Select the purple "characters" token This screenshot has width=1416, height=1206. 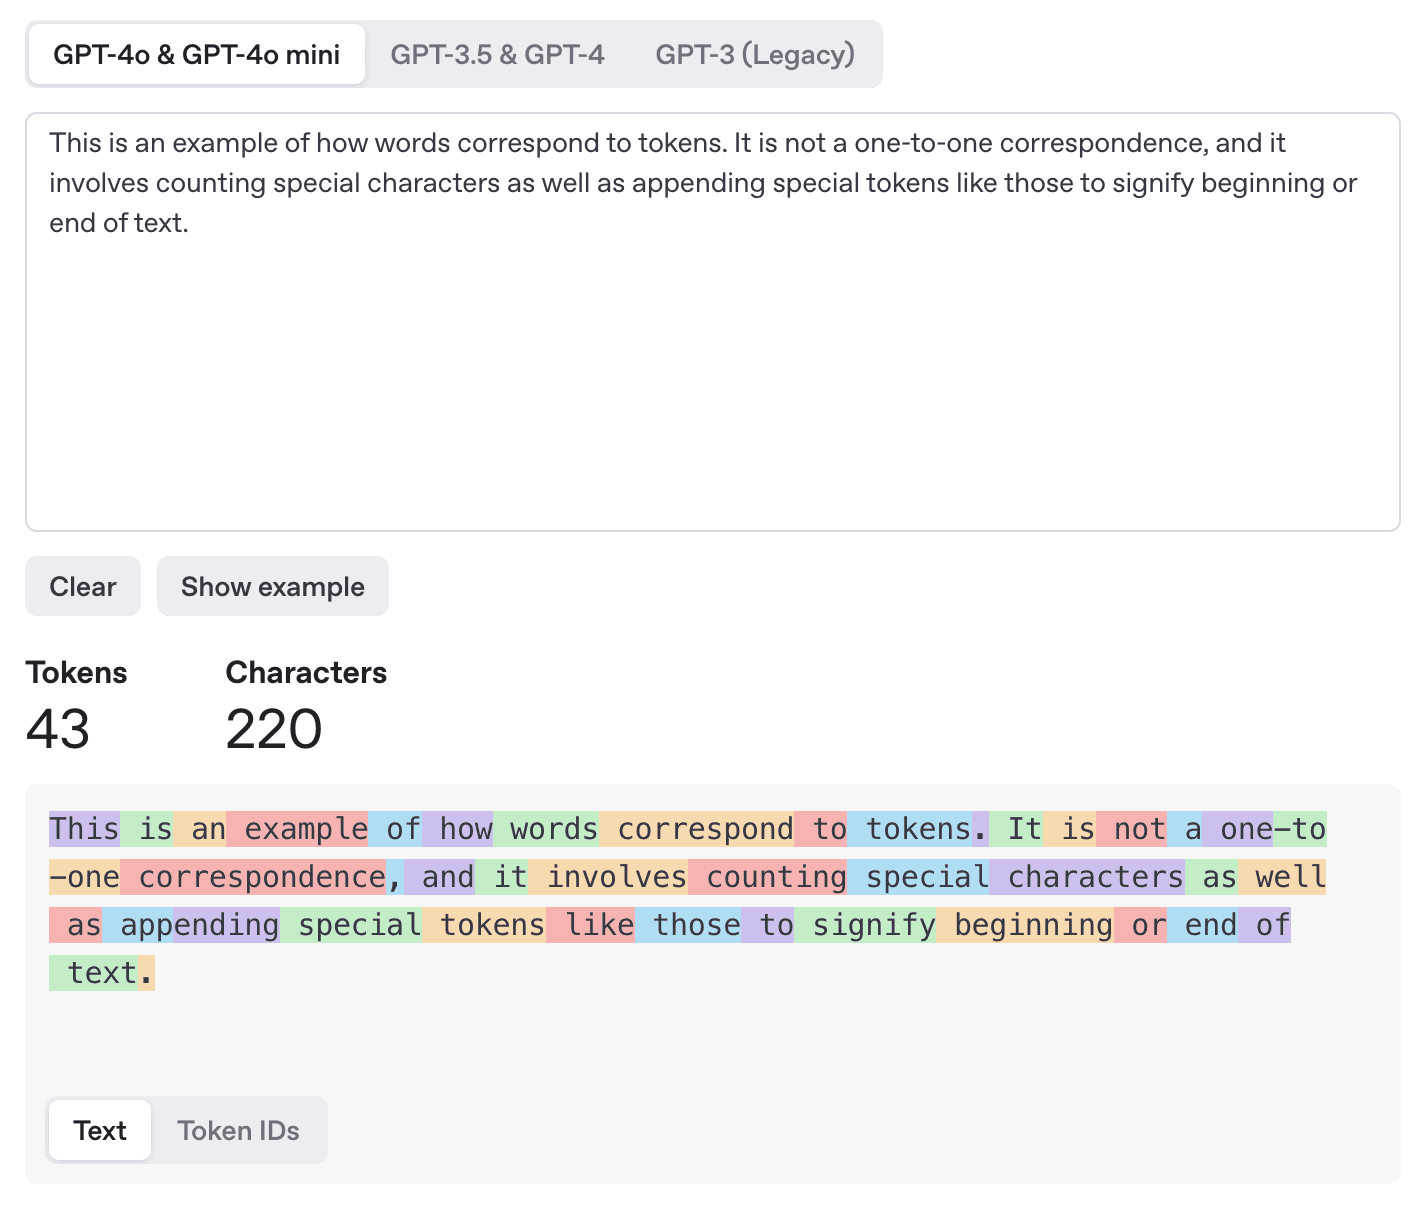[x=1087, y=877]
